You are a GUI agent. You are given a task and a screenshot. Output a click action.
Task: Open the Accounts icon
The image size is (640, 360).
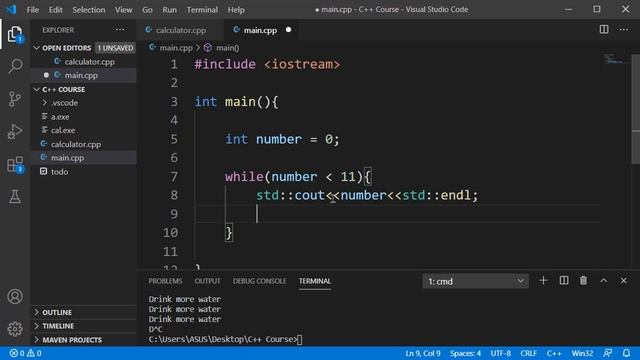coord(15,296)
